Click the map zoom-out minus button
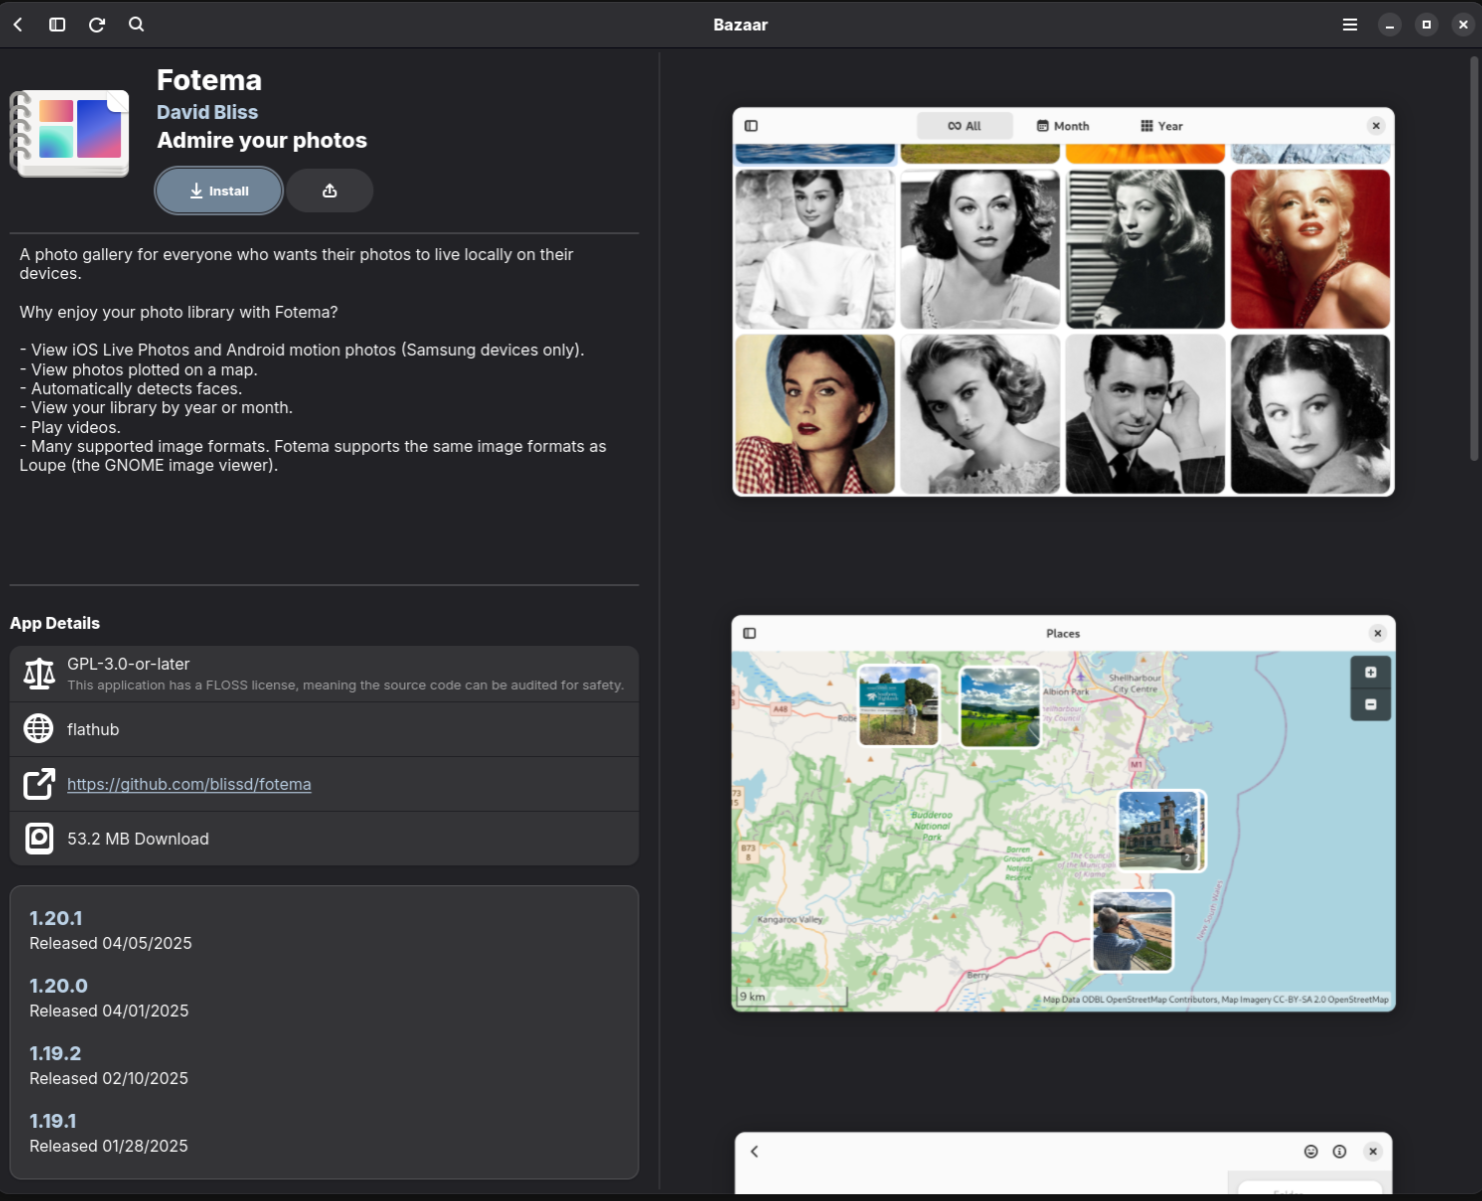Screen dimensions: 1482x1201 1371,705
